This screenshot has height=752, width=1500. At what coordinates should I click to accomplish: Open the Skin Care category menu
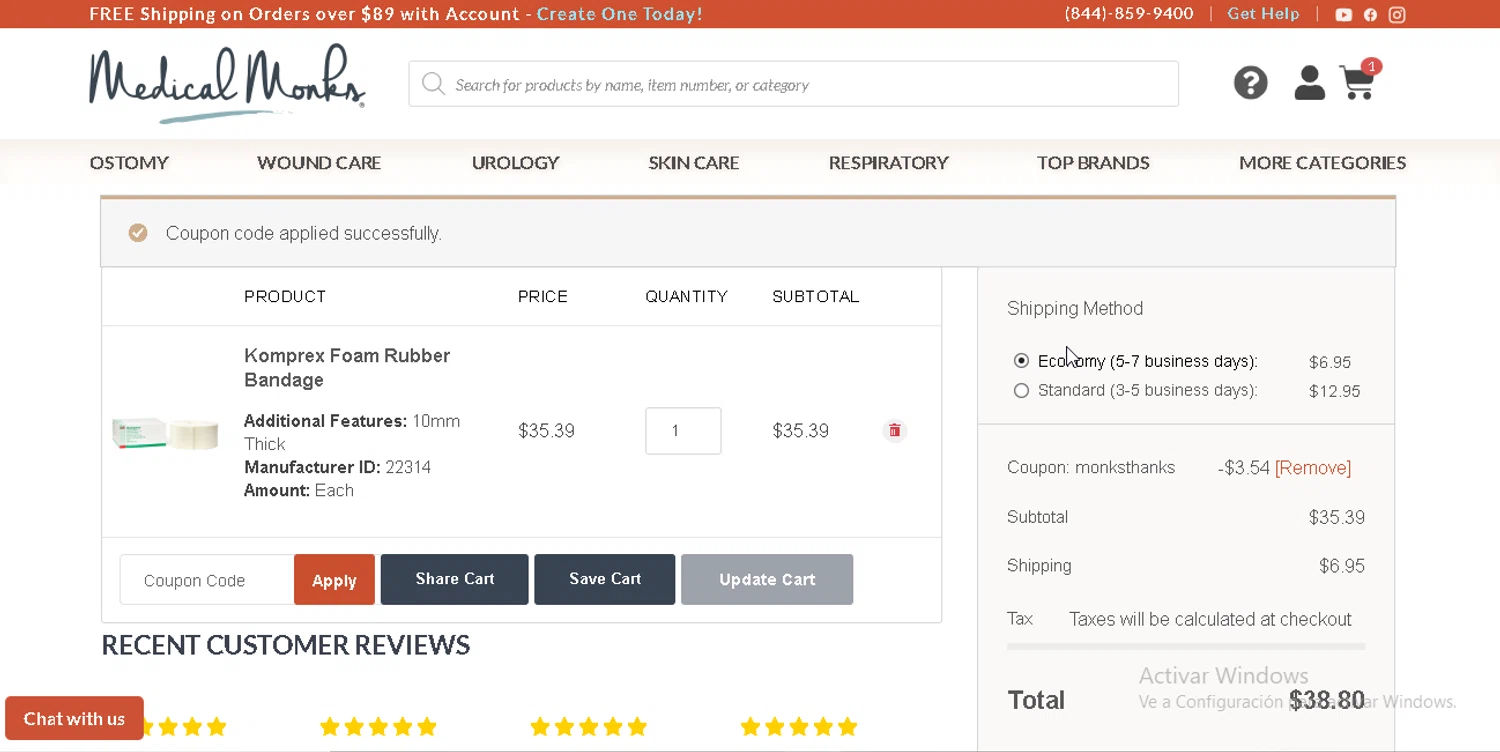pos(694,162)
